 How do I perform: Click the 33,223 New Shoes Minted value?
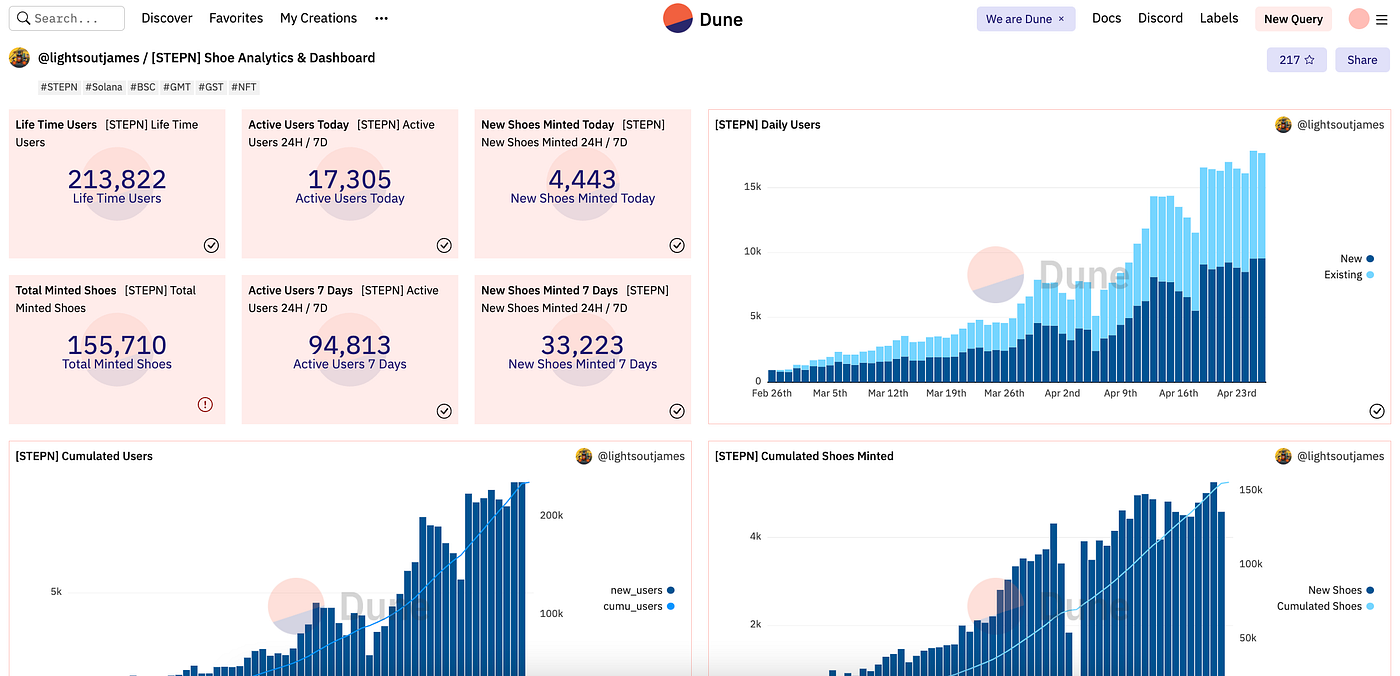pos(583,345)
